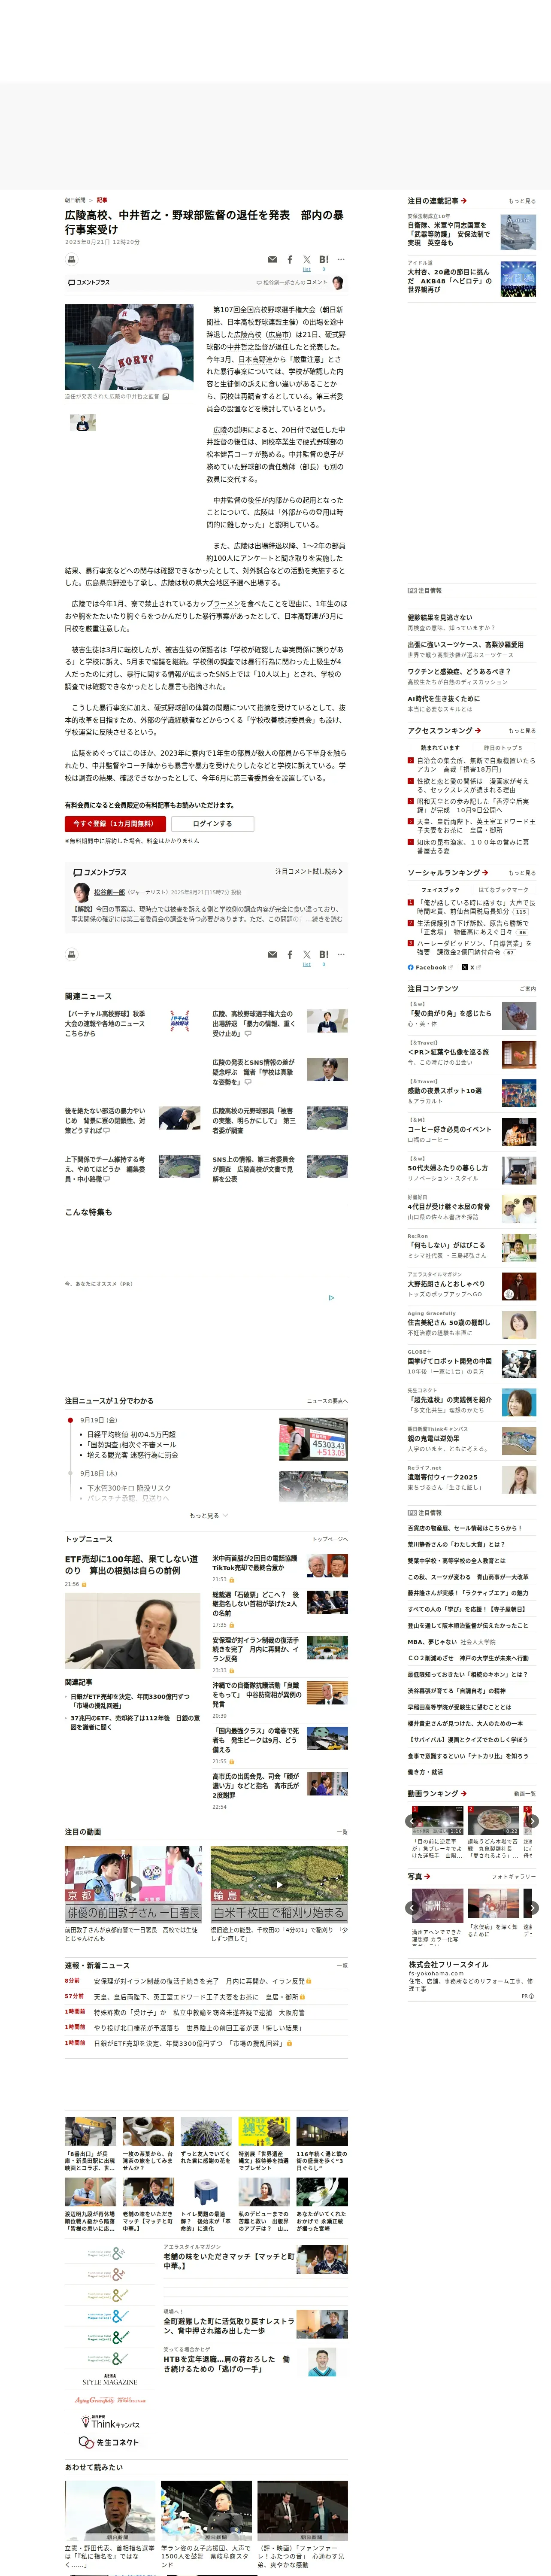This screenshot has height=2576, width=551.
Task: Open トップページへ link in top news
Action: pos(330,1540)
